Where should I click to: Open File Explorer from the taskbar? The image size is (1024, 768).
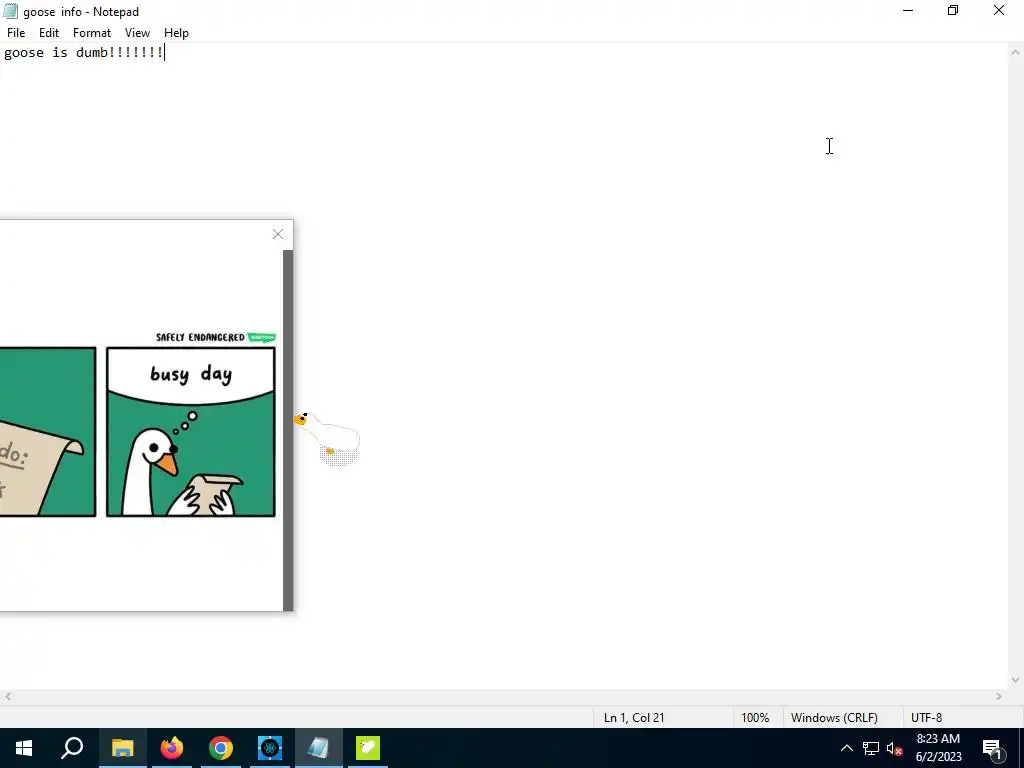point(122,748)
